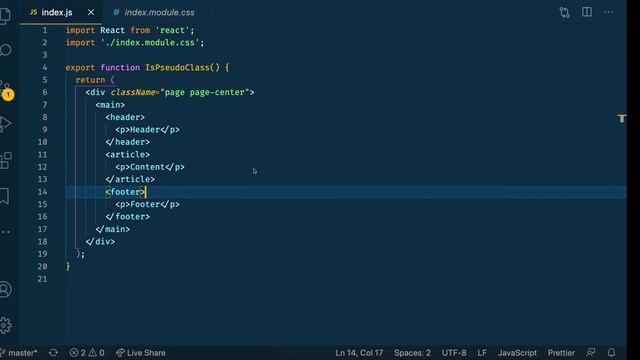
Task: Open the Search panel
Action: [5, 51]
